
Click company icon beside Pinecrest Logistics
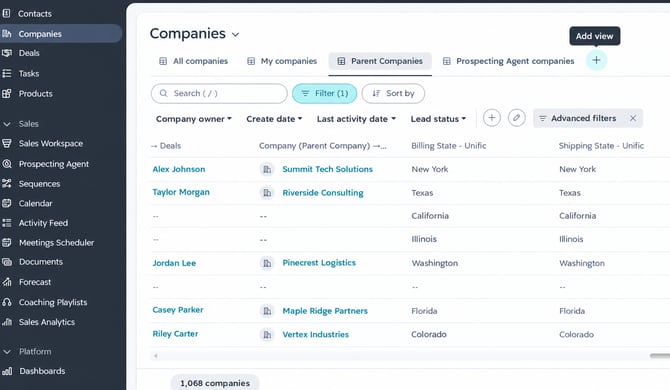[x=267, y=263]
